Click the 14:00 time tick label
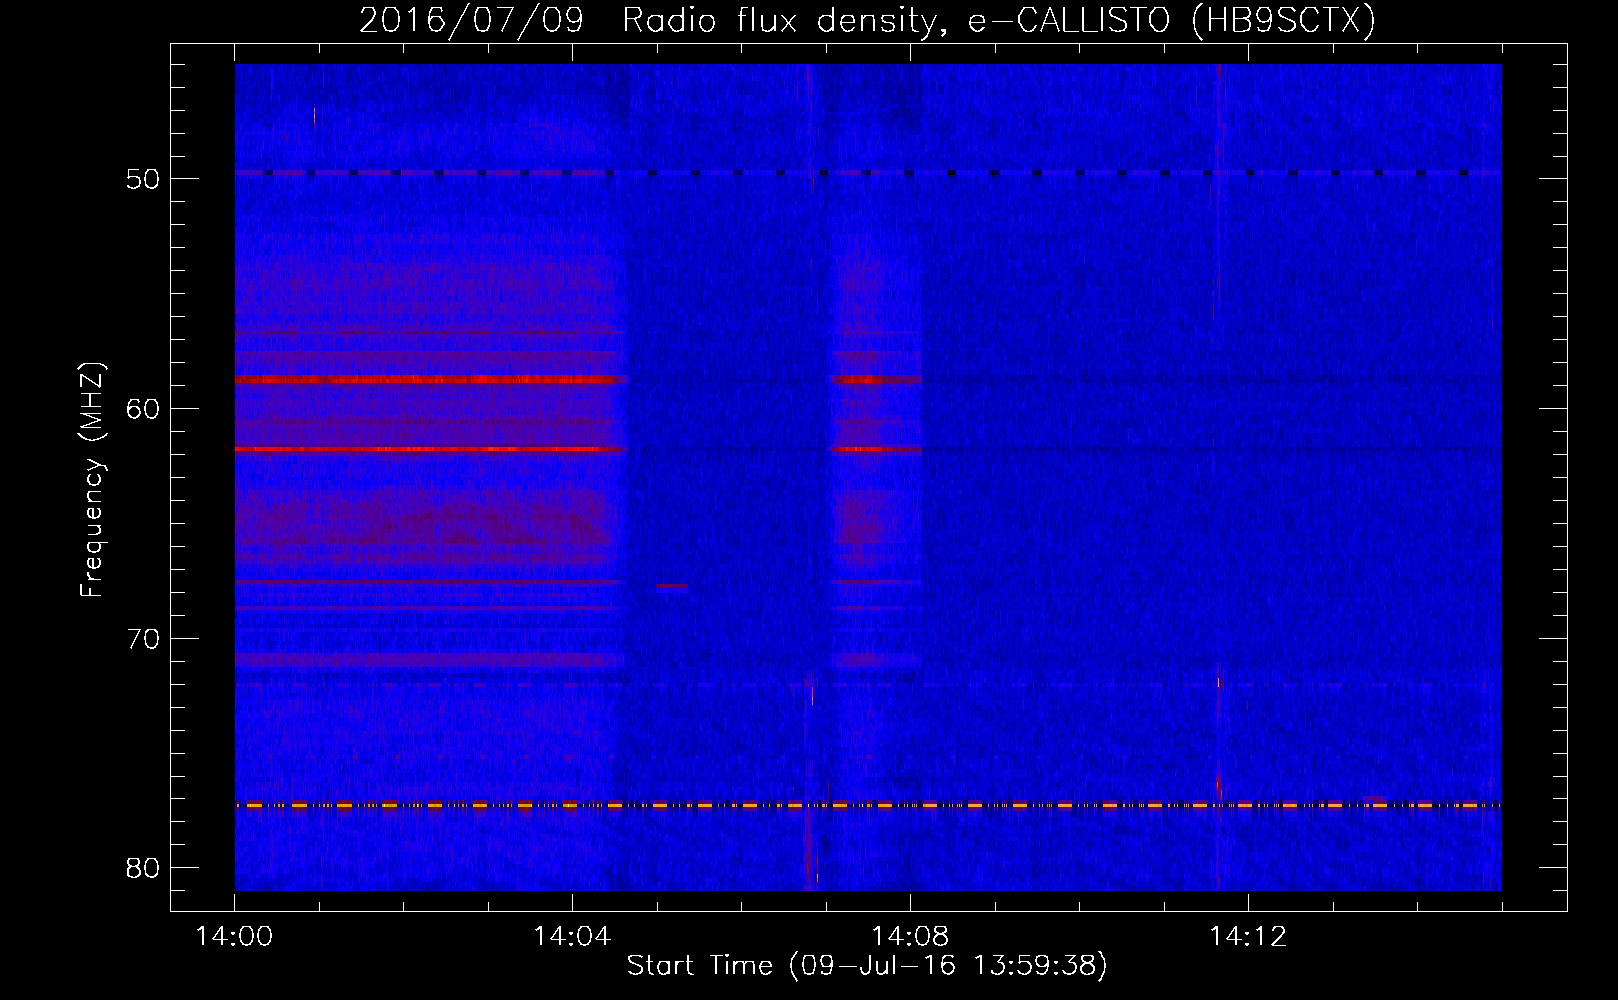This screenshot has height=1000, width=1618. (234, 937)
